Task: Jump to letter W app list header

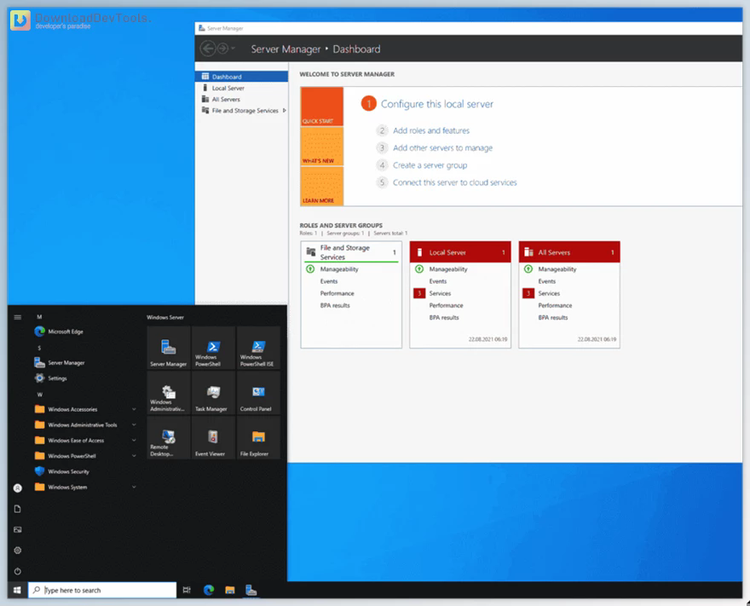Action: click(40, 395)
